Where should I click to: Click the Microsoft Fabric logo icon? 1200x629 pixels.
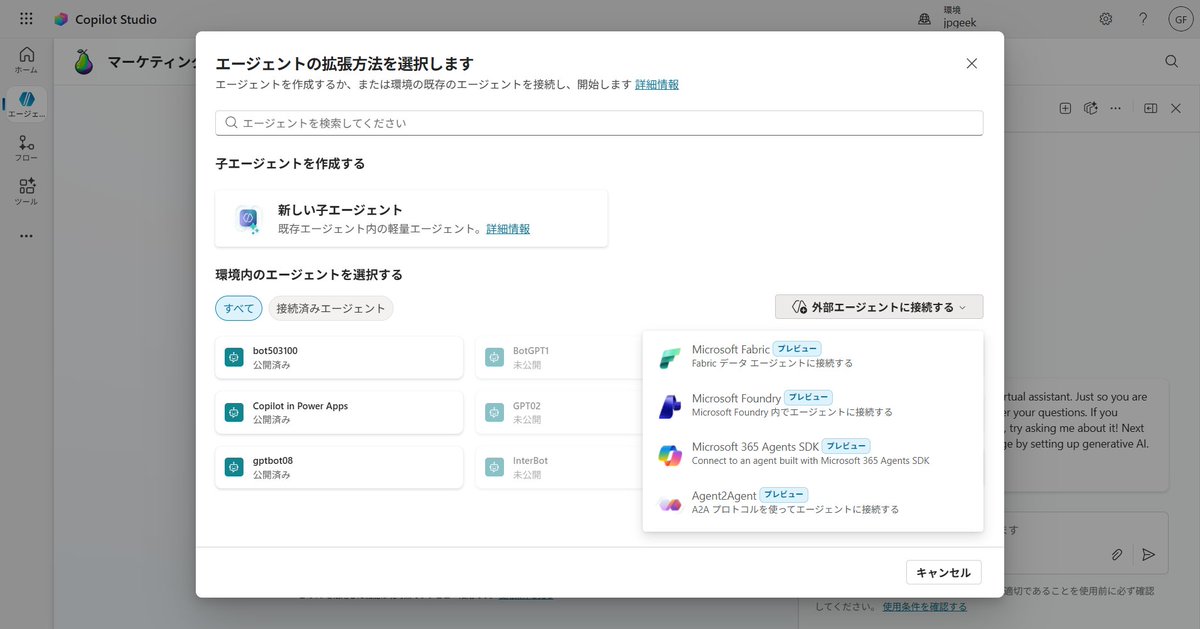point(670,357)
